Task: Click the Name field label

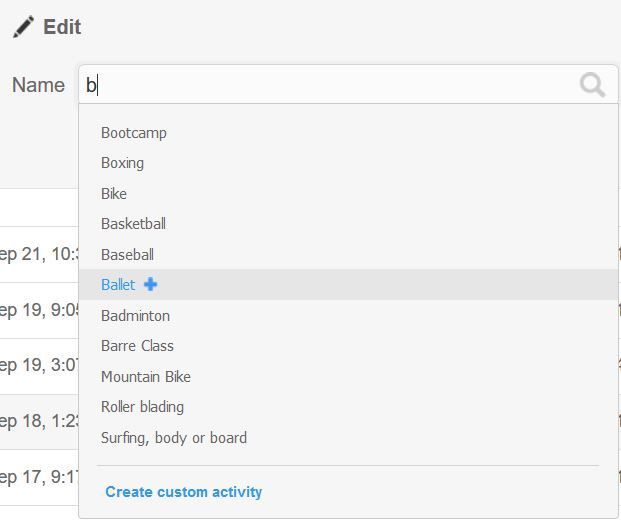Action: point(38,85)
